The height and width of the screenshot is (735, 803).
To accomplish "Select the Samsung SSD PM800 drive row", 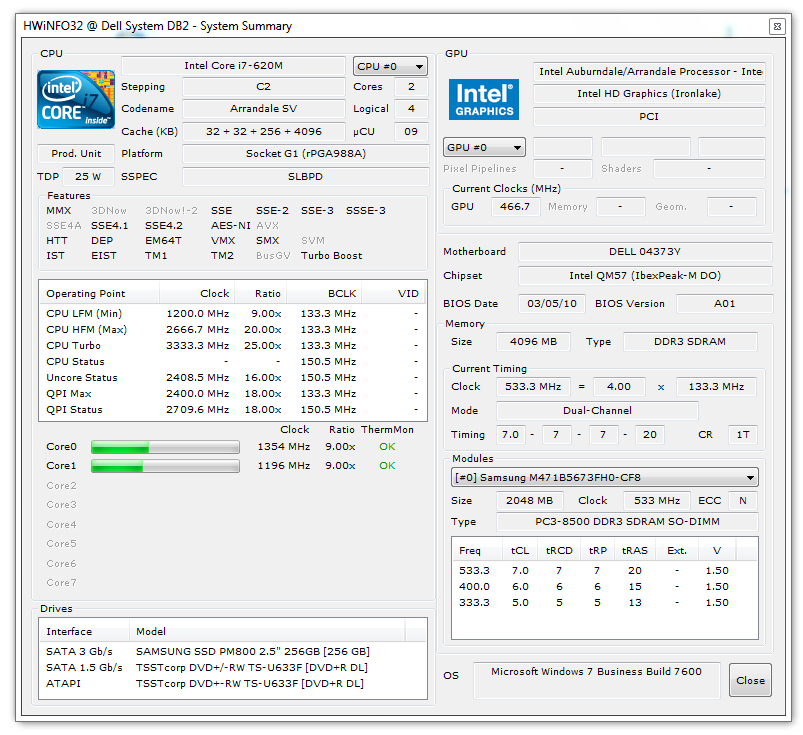I will coord(232,651).
